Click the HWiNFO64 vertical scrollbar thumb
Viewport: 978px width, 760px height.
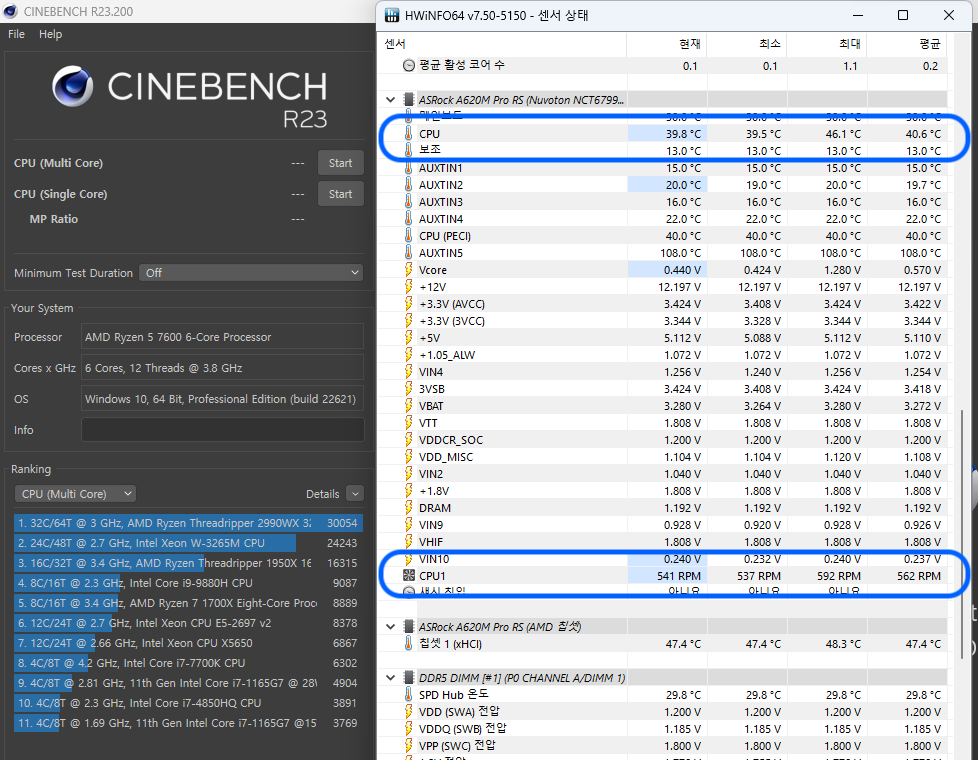[961, 533]
